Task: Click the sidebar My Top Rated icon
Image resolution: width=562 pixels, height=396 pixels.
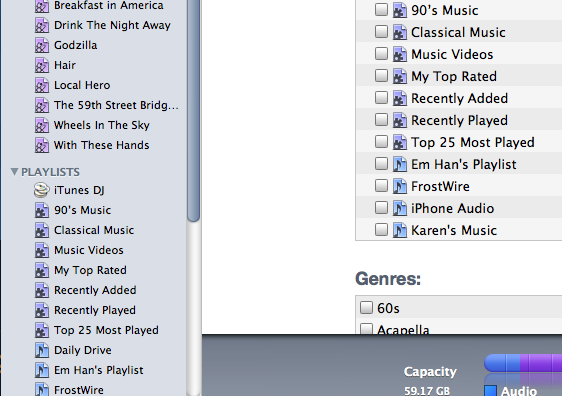Action: (x=42, y=271)
